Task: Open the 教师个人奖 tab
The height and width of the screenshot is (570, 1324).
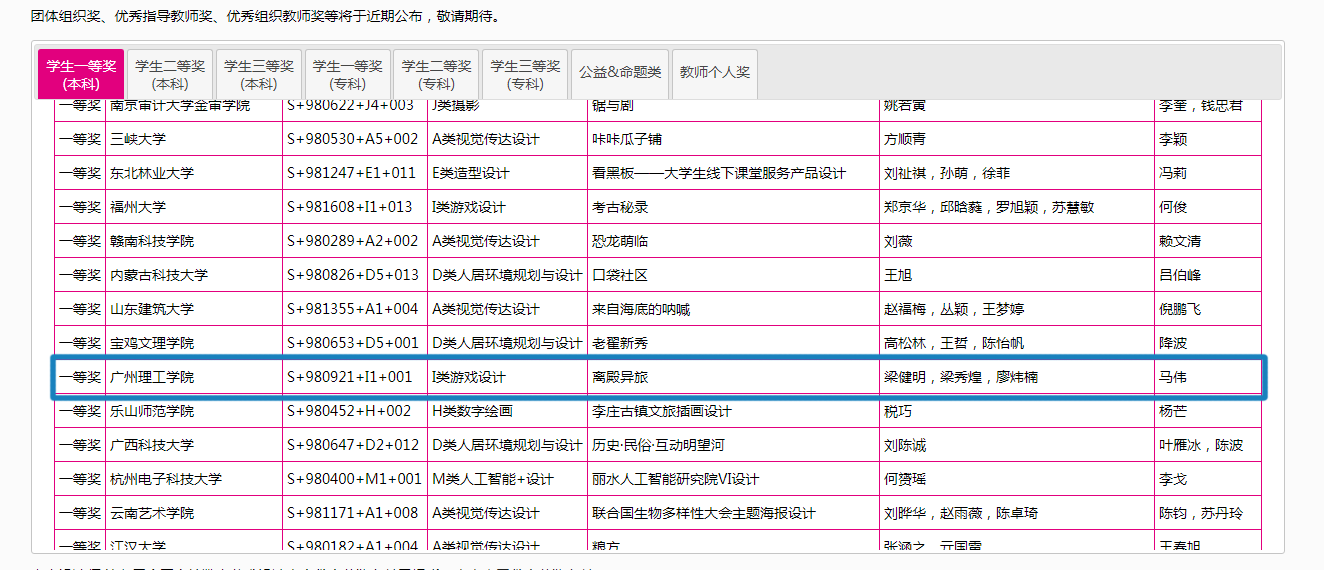Action: [x=714, y=72]
